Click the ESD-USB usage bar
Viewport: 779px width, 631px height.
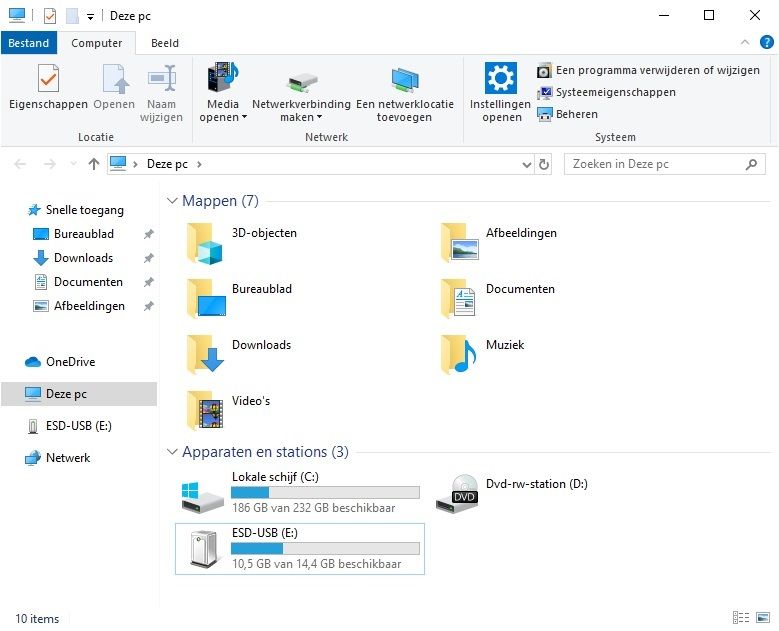pos(325,549)
